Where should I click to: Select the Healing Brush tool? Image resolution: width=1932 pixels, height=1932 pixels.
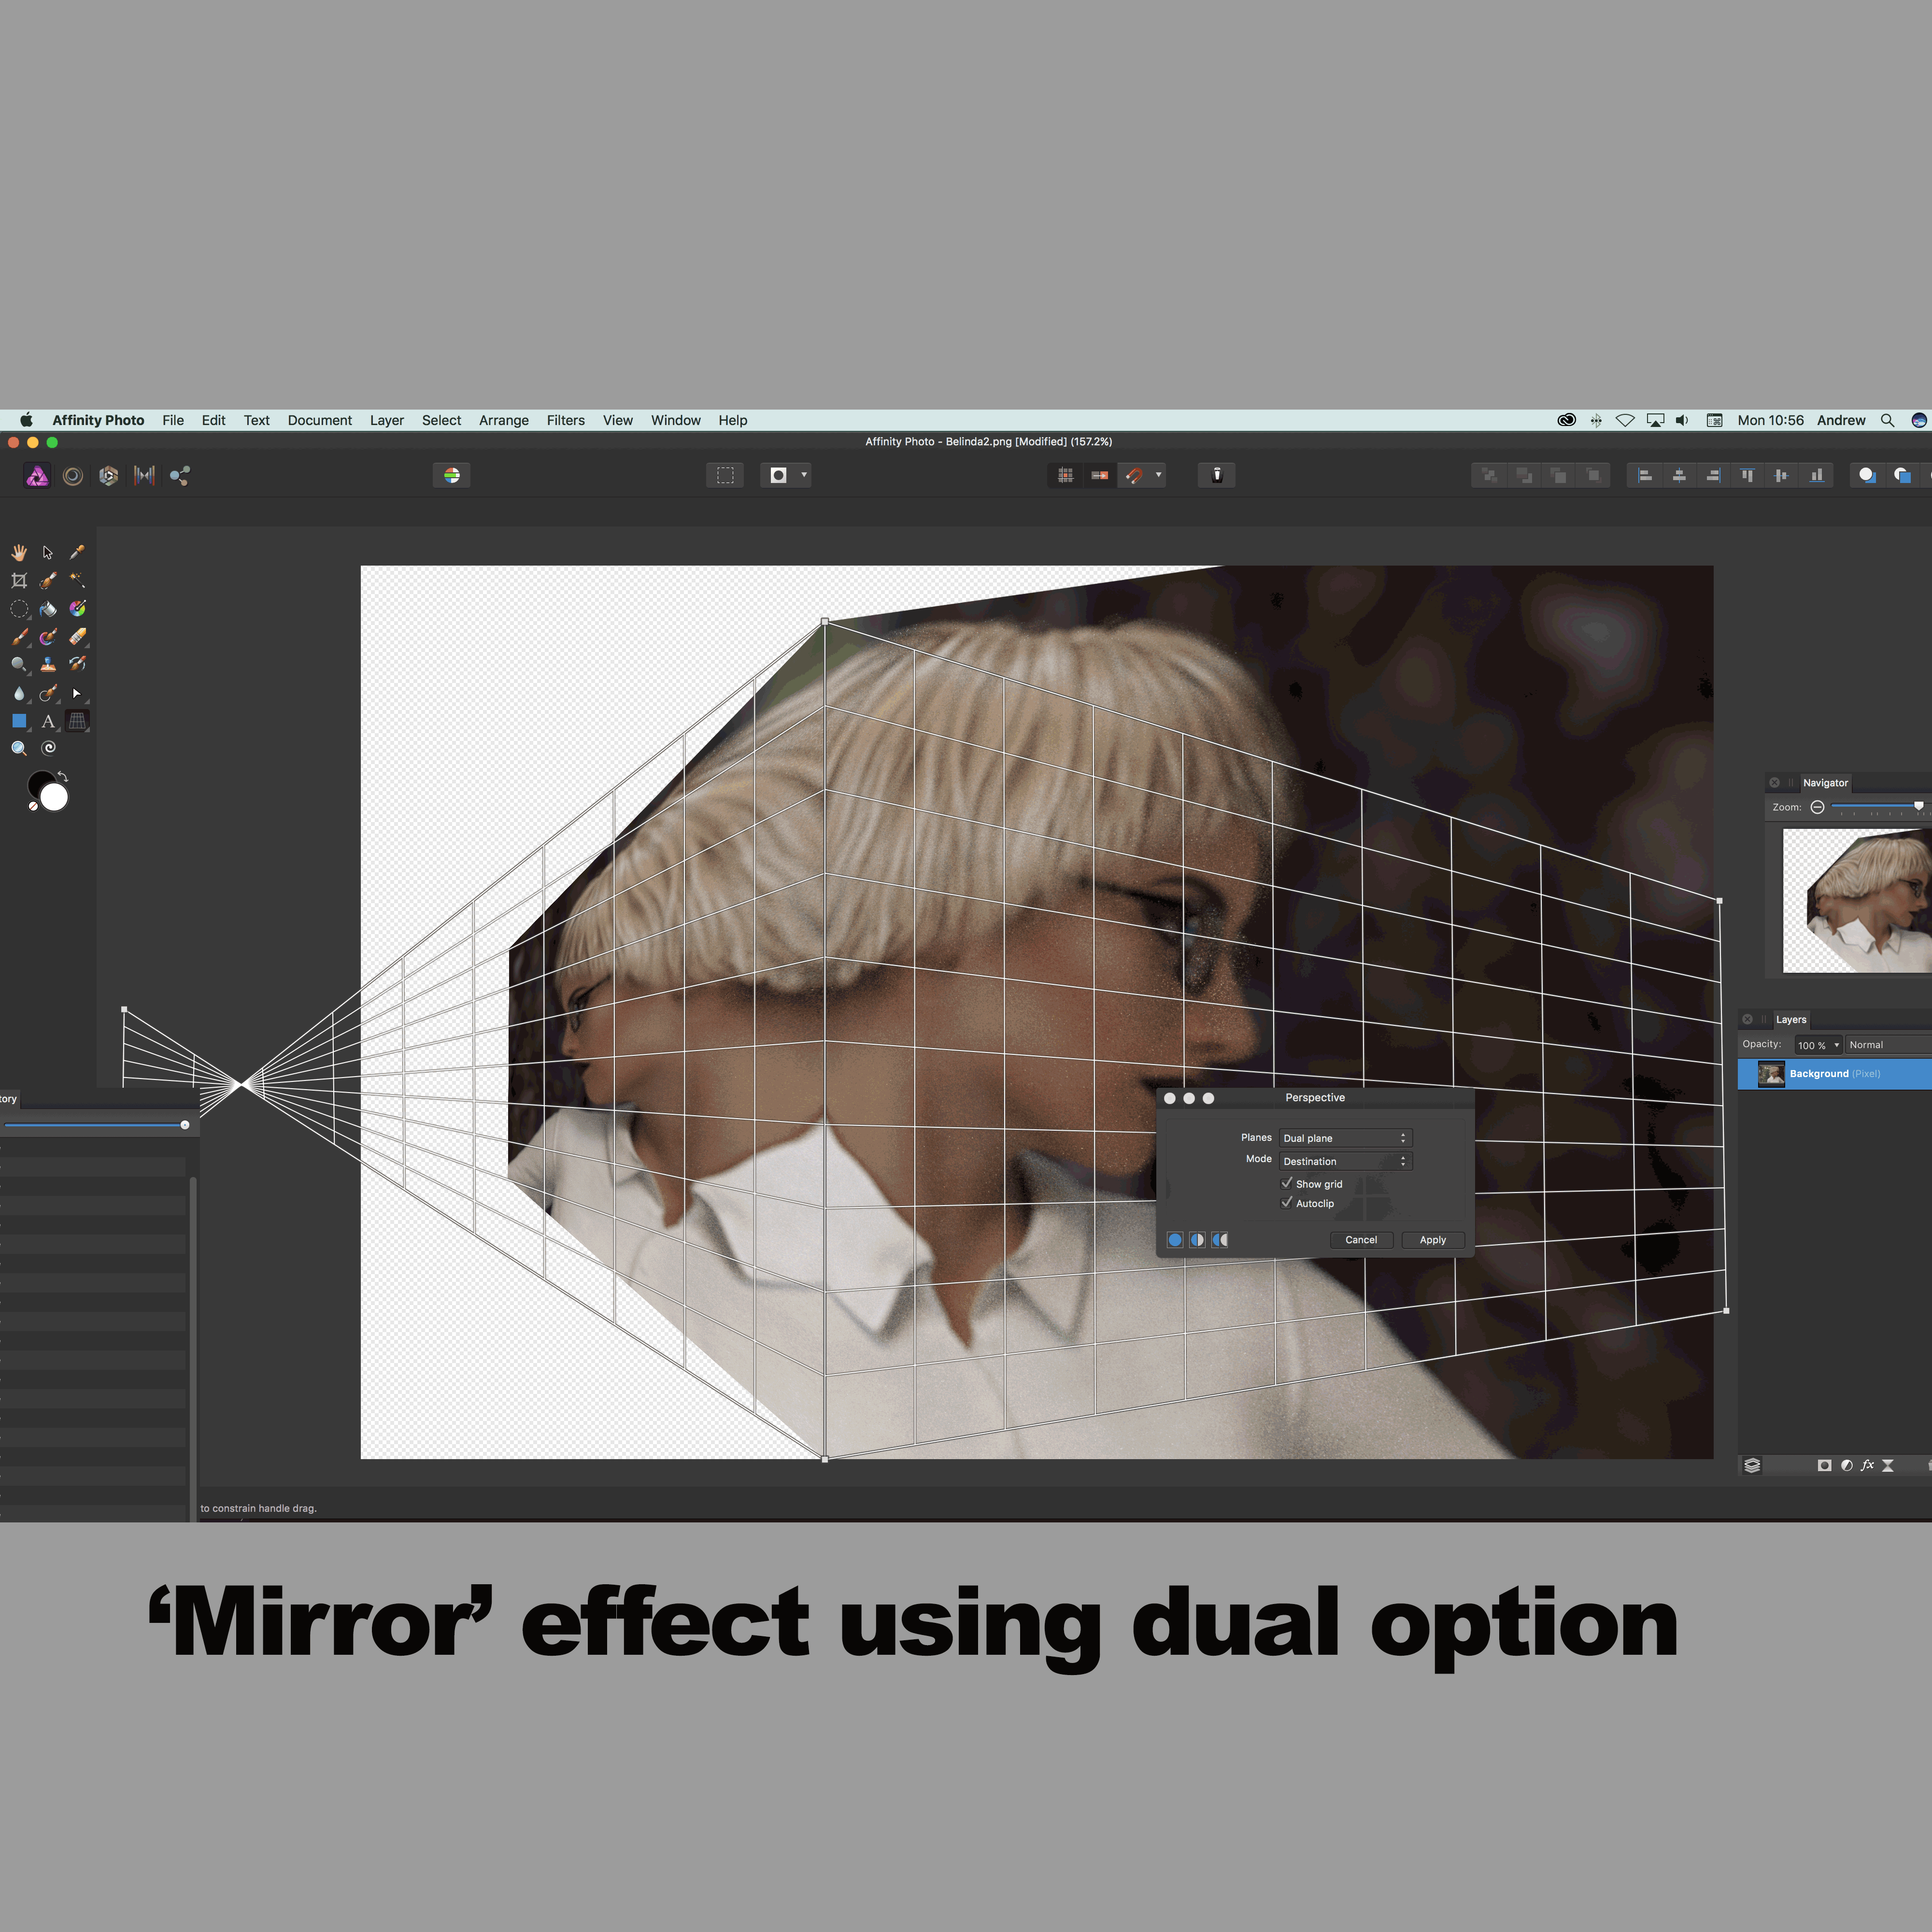[48, 693]
